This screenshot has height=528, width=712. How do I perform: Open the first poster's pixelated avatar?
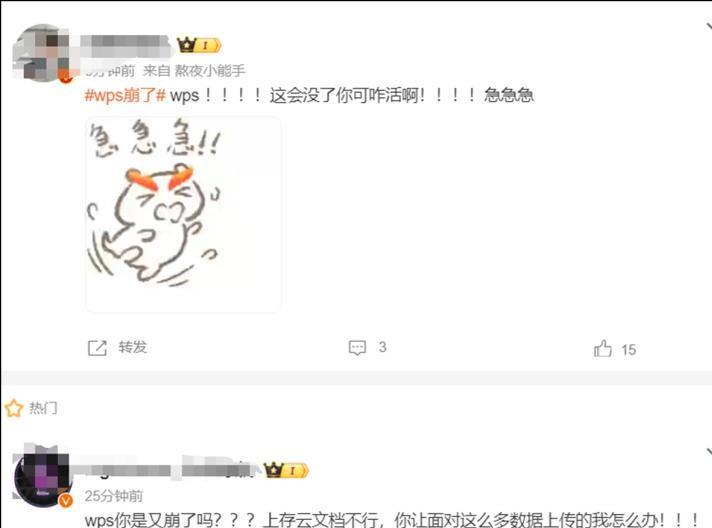(x=42, y=53)
